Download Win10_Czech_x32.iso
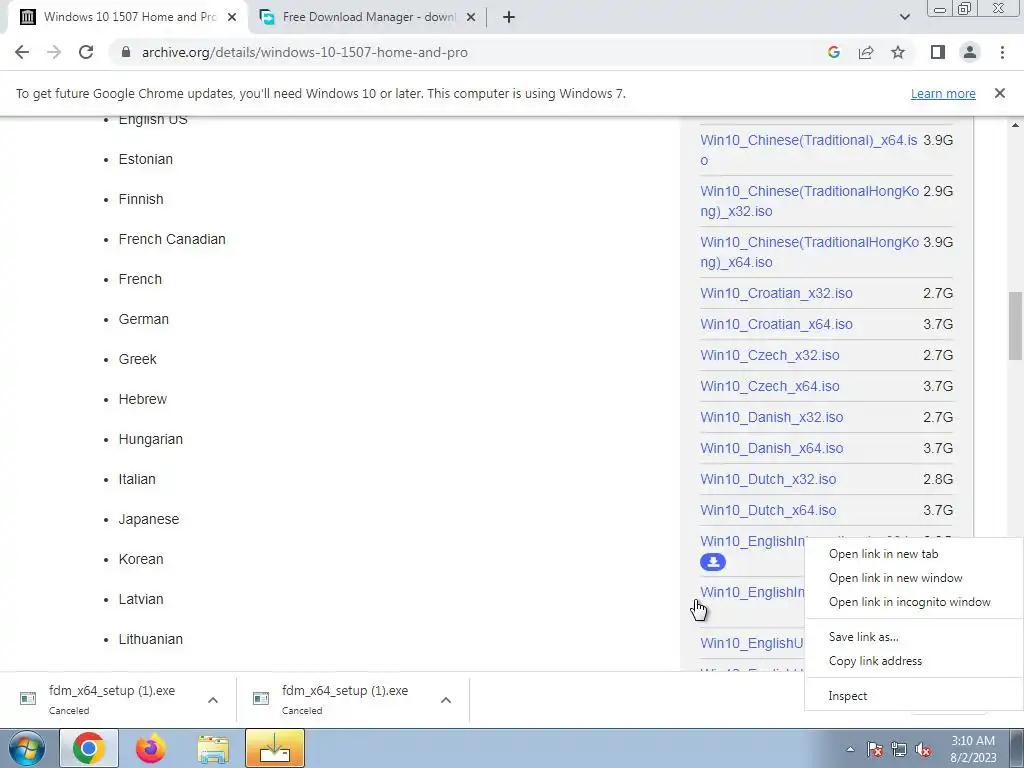 (x=770, y=355)
